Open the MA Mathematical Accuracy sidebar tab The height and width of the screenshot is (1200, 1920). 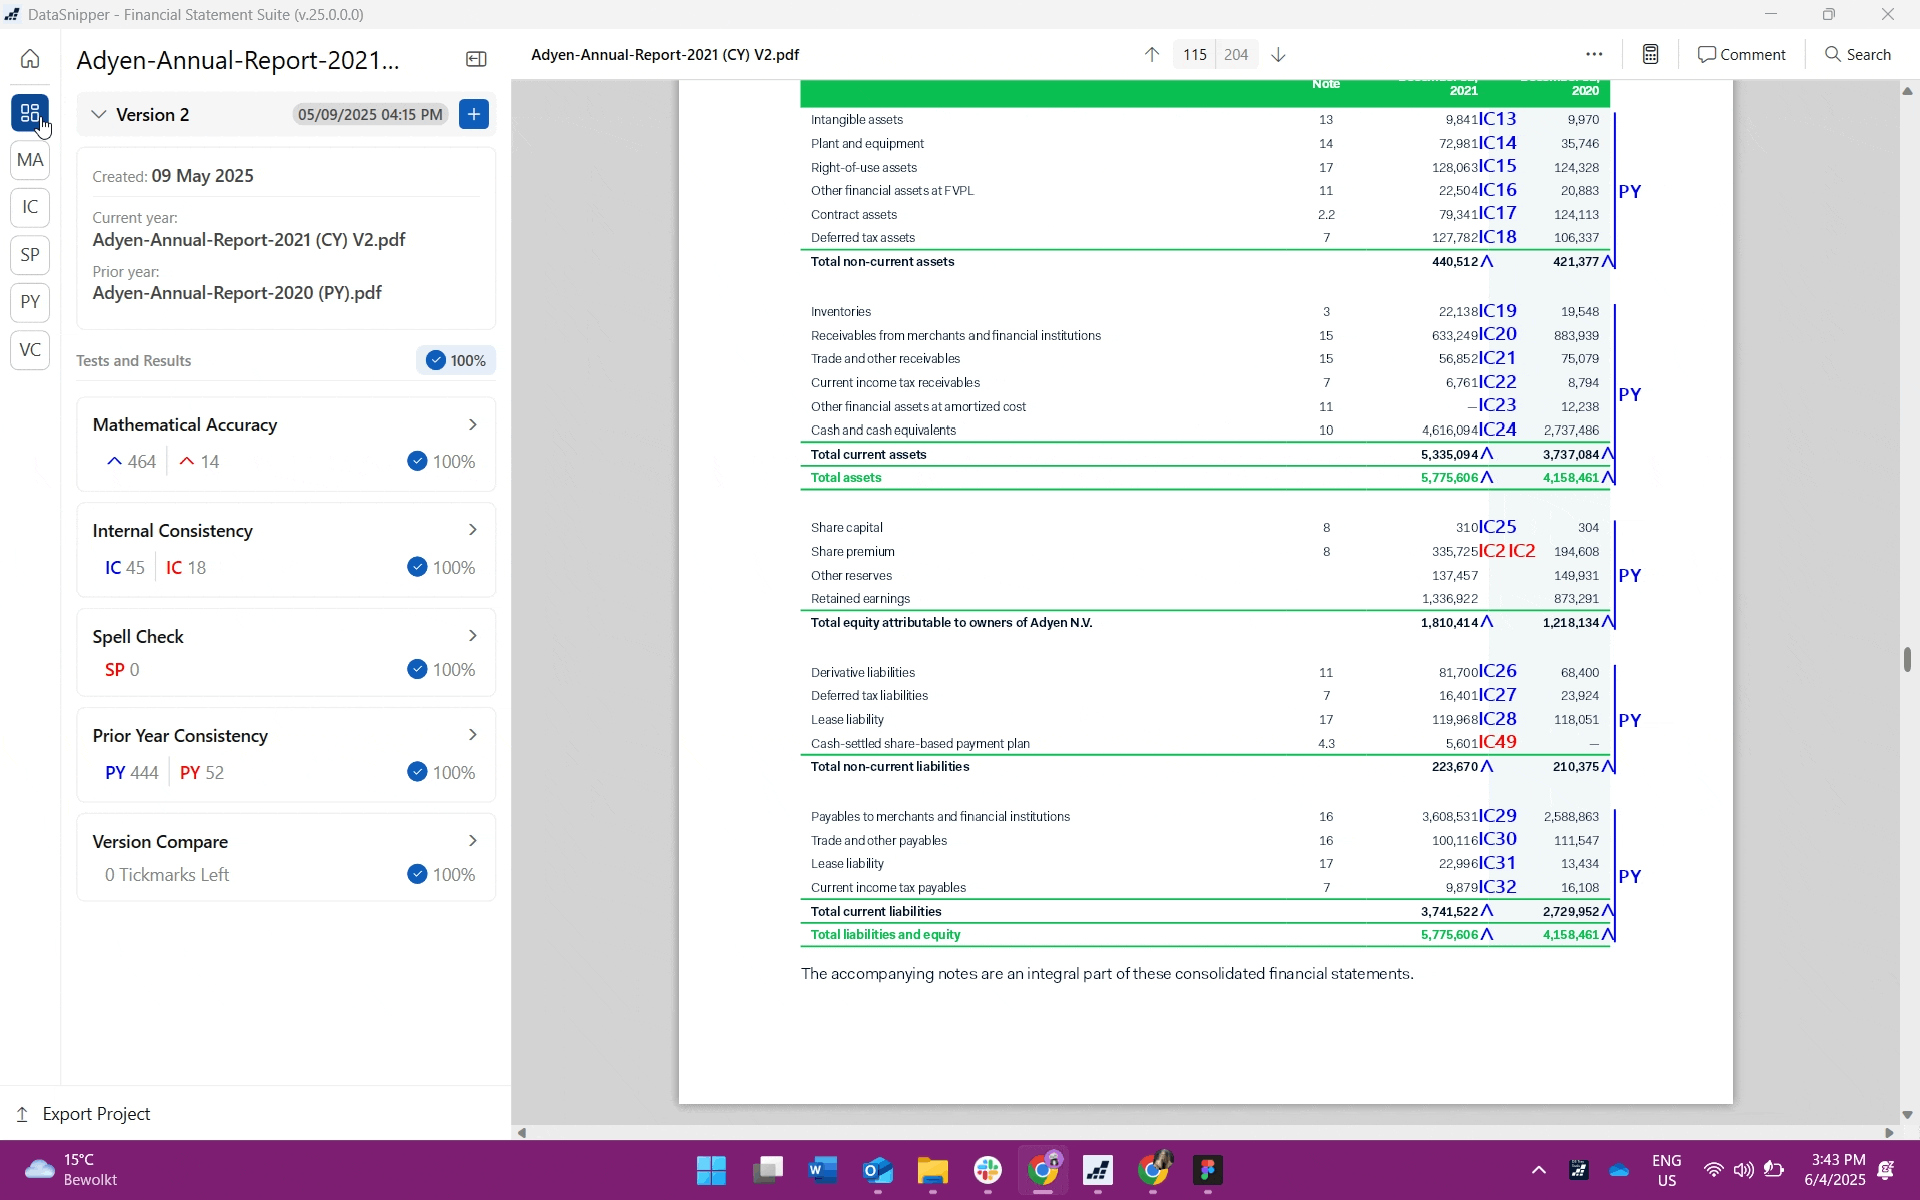(x=30, y=160)
